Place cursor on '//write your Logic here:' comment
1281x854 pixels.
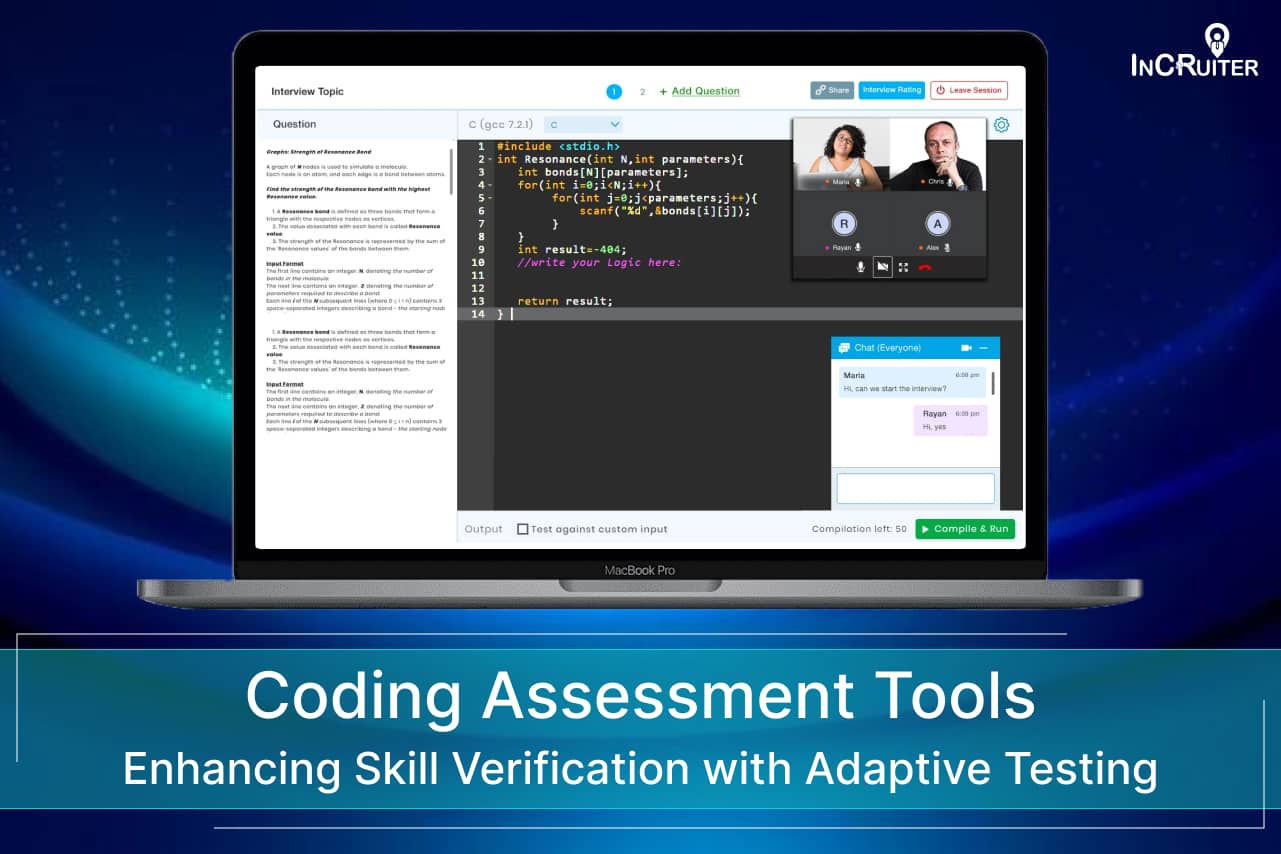[x=599, y=262]
